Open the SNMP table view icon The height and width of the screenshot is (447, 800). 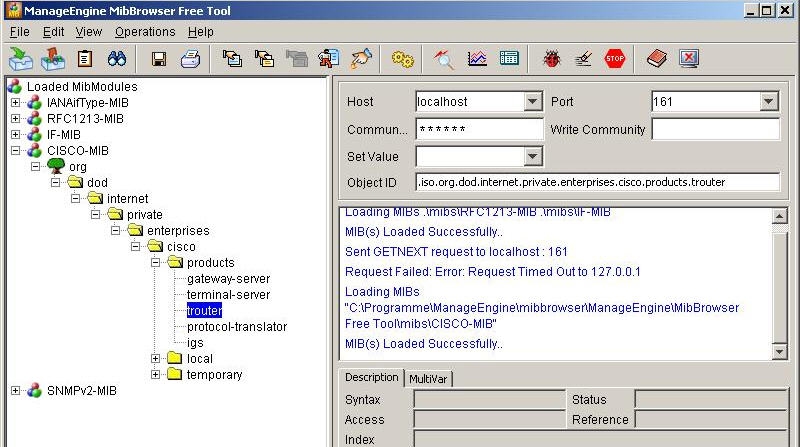[509, 59]
